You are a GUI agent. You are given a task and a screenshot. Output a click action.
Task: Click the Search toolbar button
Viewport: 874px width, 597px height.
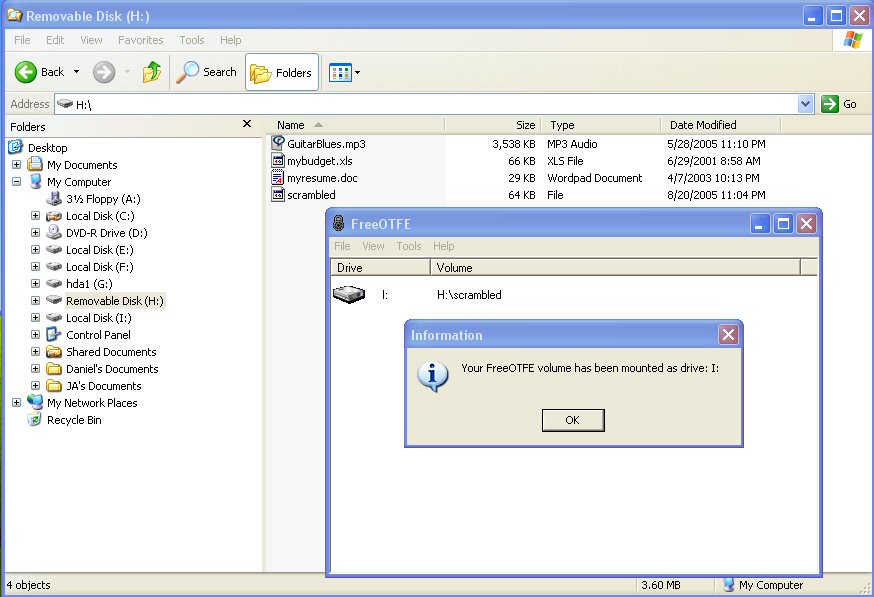[x=207, y=72]
